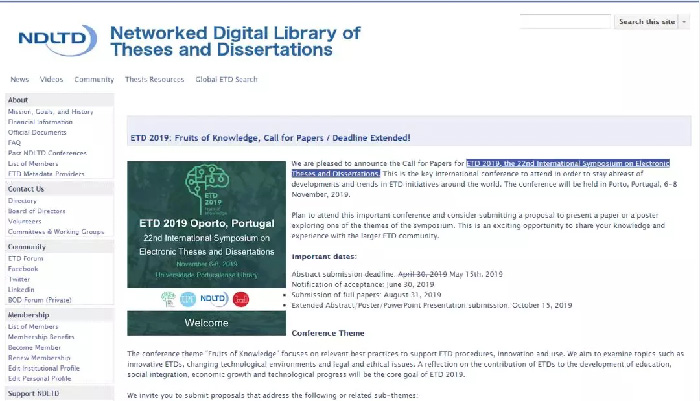Open the Thesis Resources menu item

click(x=154, y=79)
